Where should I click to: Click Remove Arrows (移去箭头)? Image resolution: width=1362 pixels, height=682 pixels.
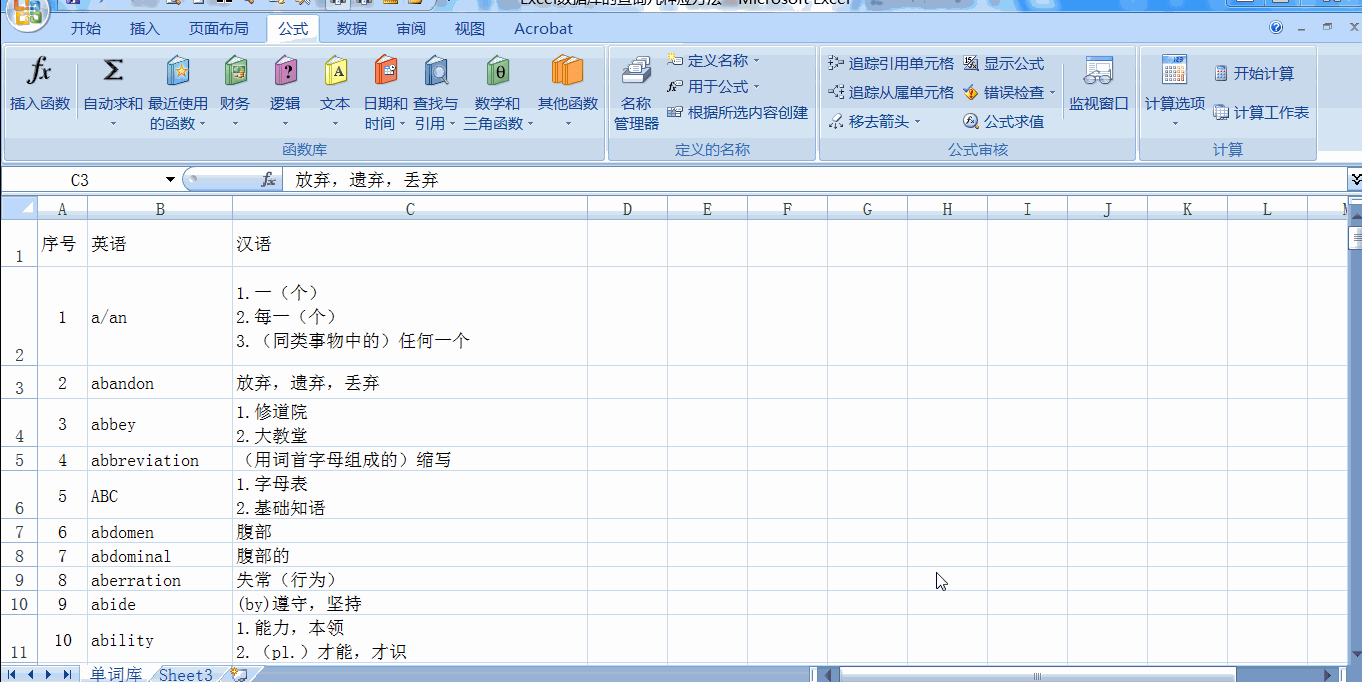[875, 122]
